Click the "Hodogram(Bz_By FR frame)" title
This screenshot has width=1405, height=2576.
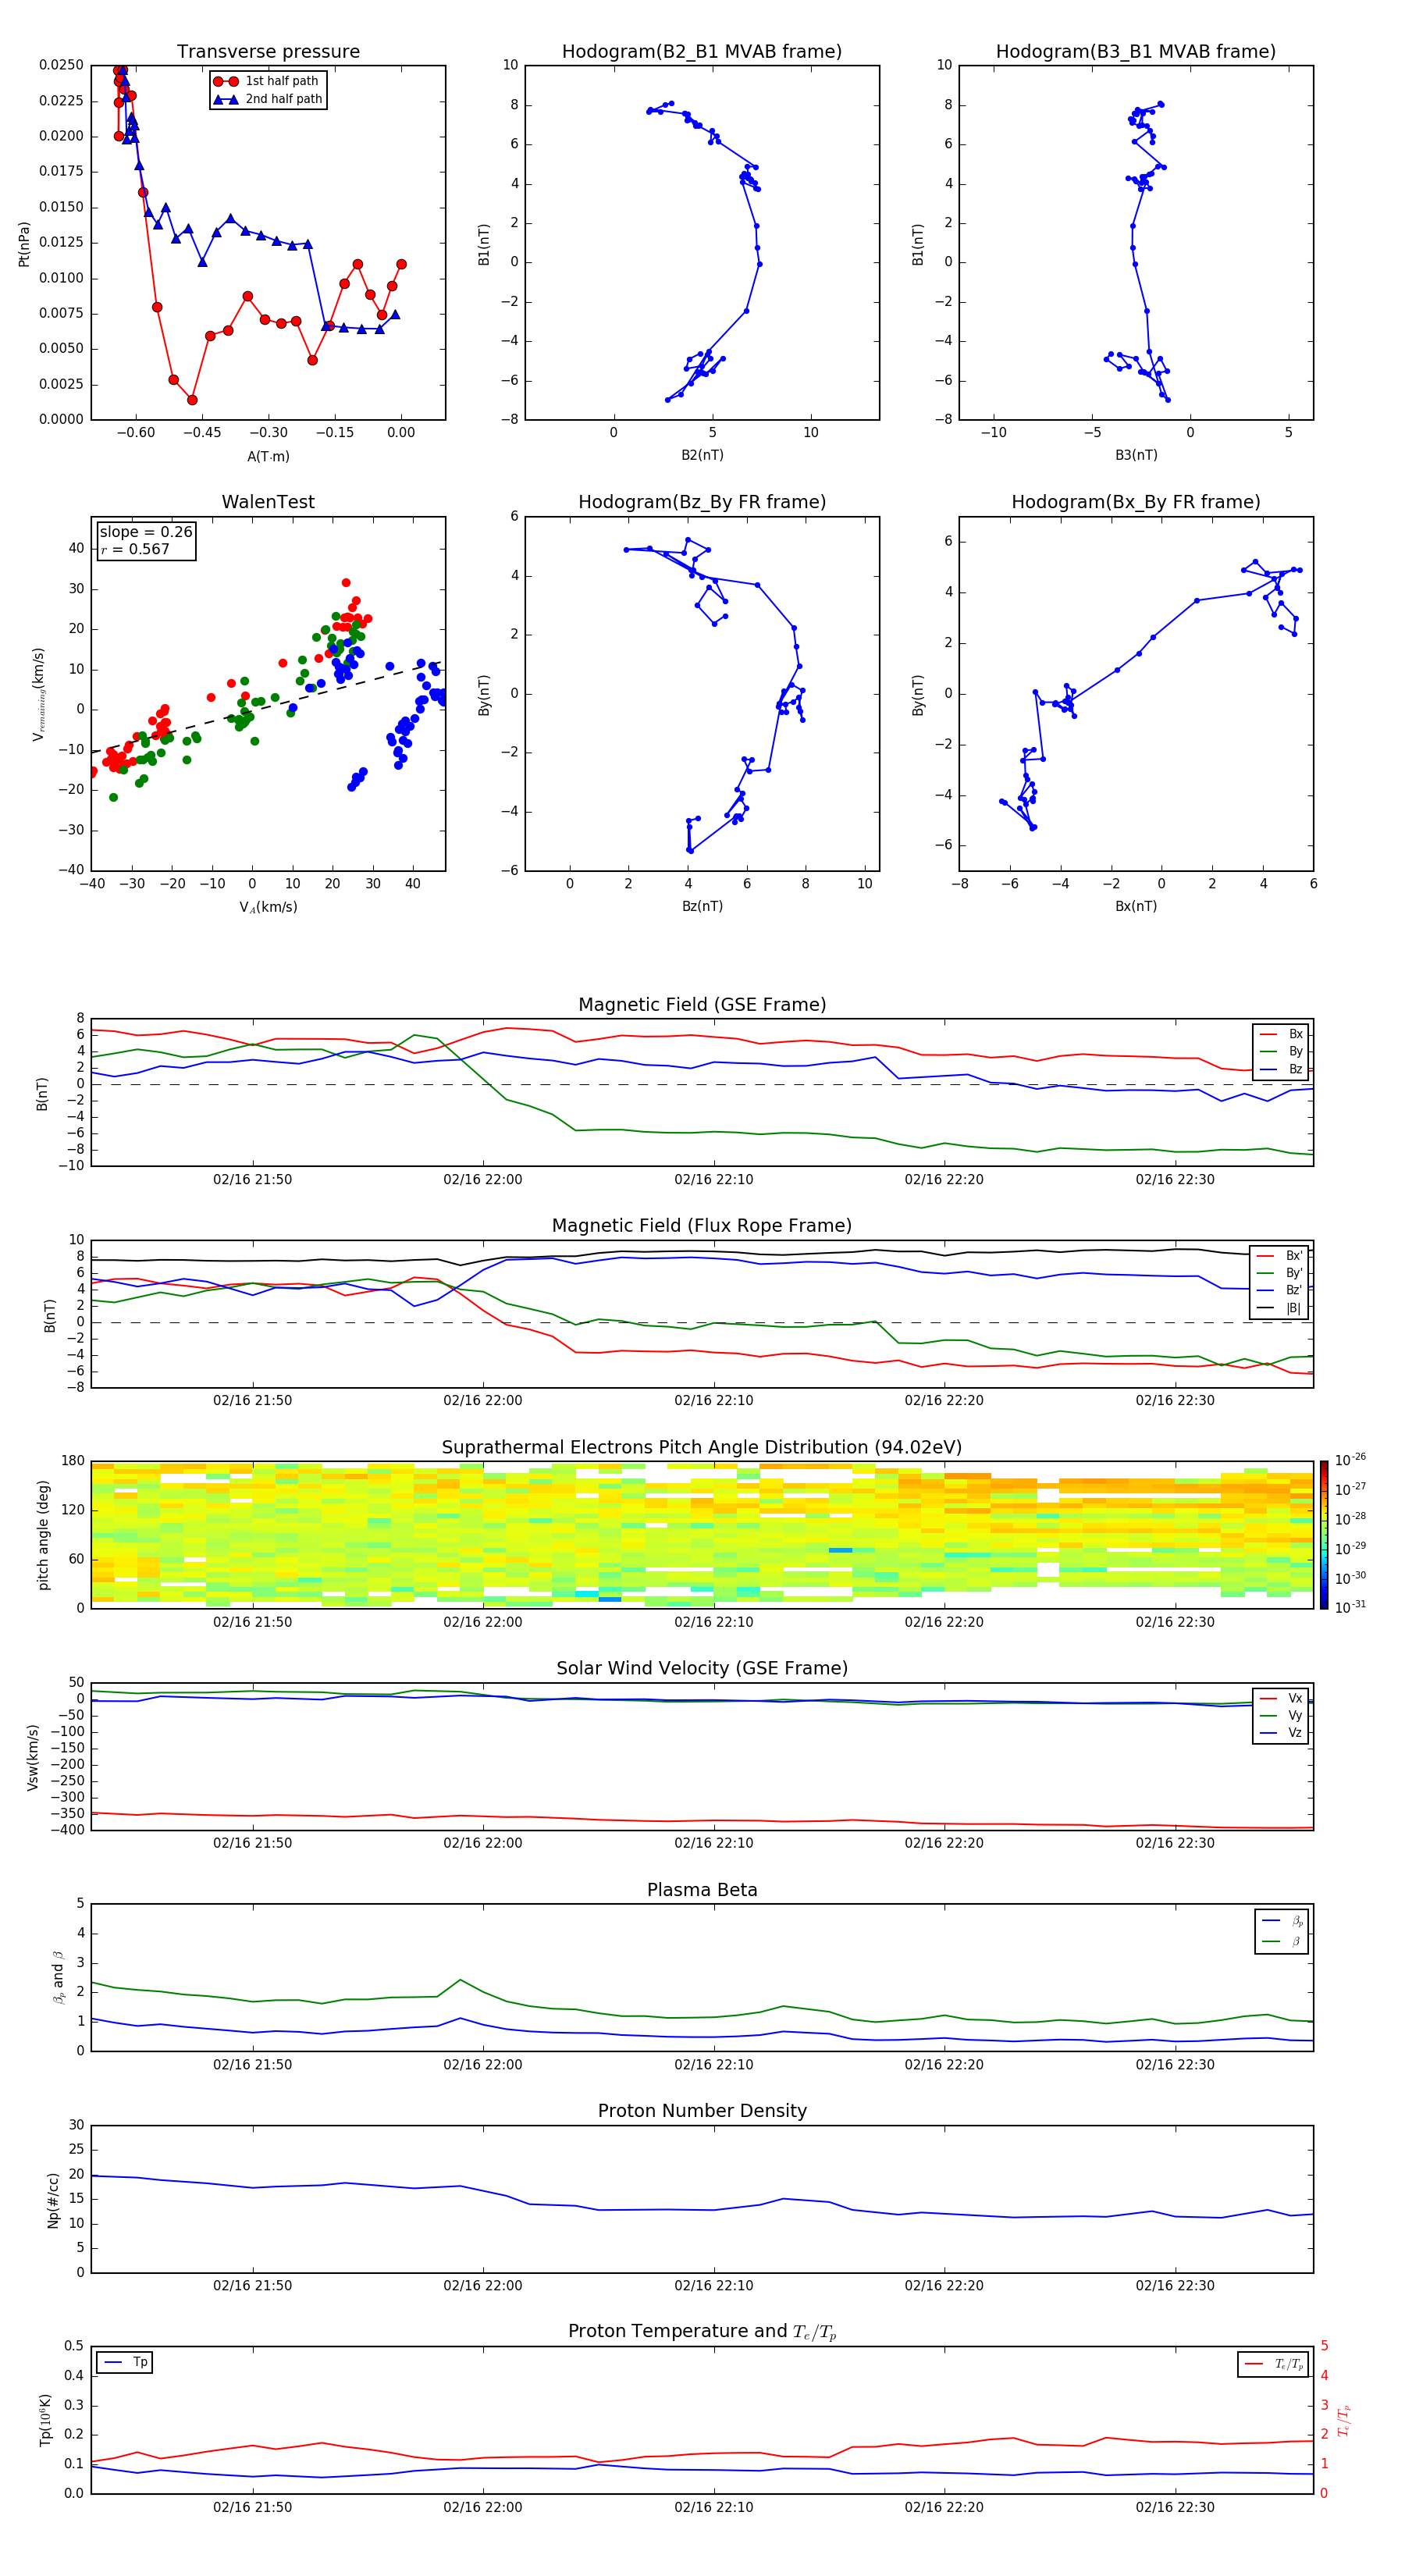(702, 502)
